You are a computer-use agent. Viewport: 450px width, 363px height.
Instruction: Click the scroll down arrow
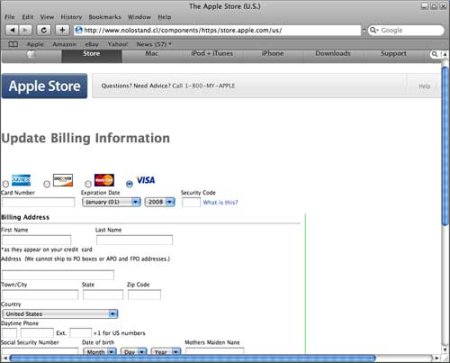445,350
